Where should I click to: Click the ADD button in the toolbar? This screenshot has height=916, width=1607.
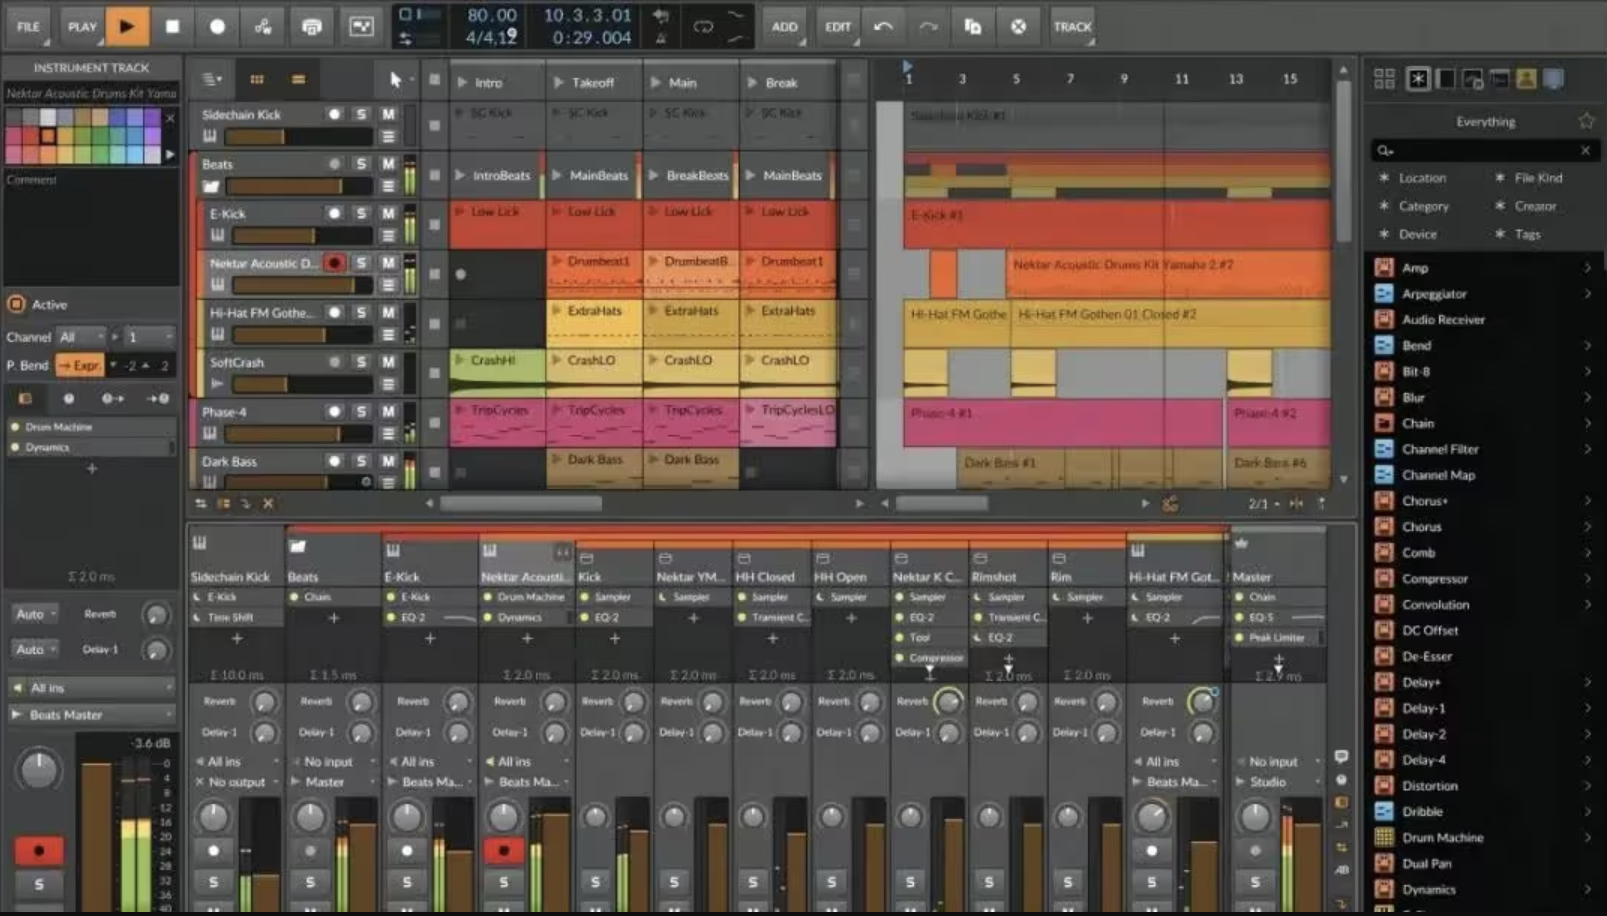(784, 26)
